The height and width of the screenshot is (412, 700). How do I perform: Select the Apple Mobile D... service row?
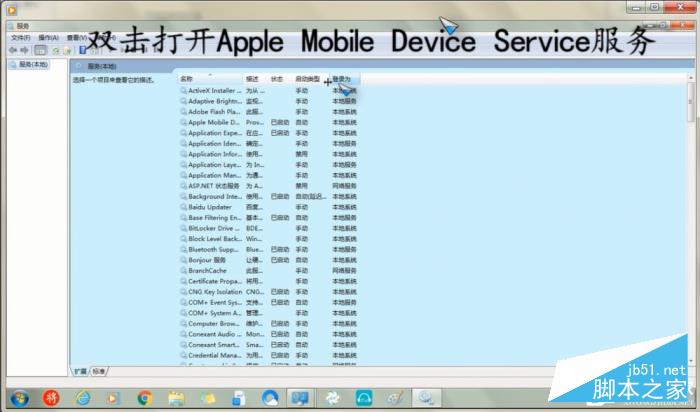(268, 122)
